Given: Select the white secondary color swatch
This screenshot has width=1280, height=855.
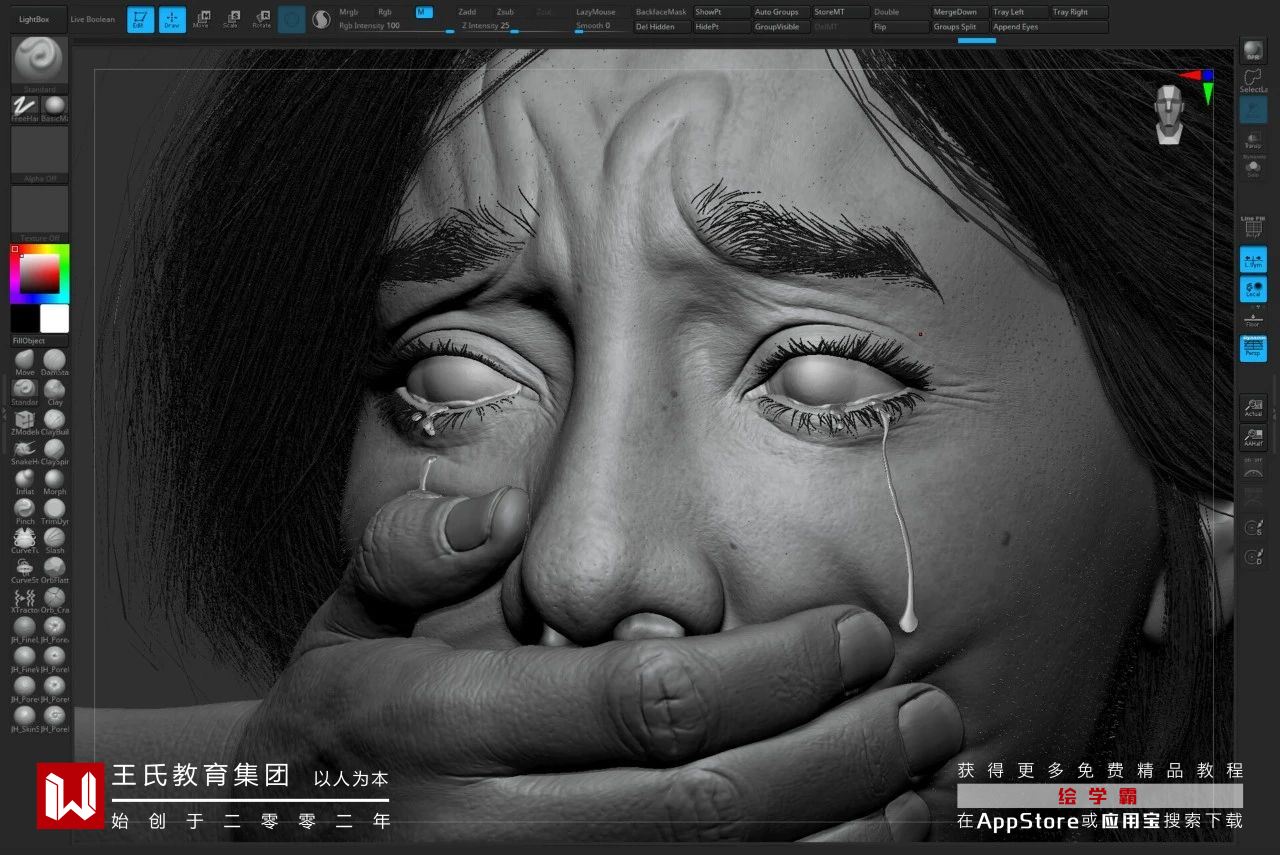Looking at the screenshot, I should [54, 319].
